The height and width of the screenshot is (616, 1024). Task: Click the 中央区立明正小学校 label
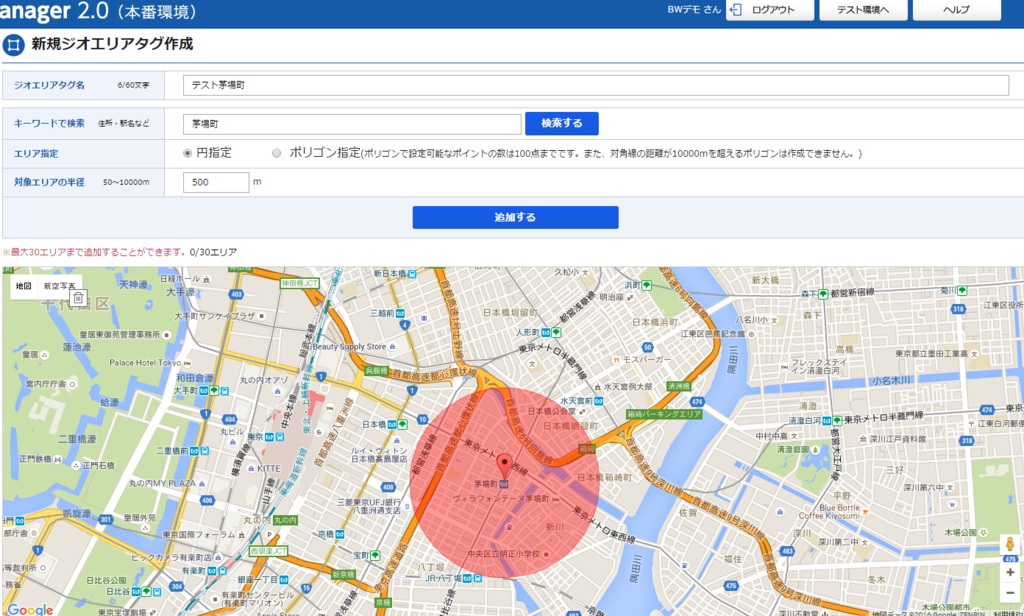[x=504, y=554]
